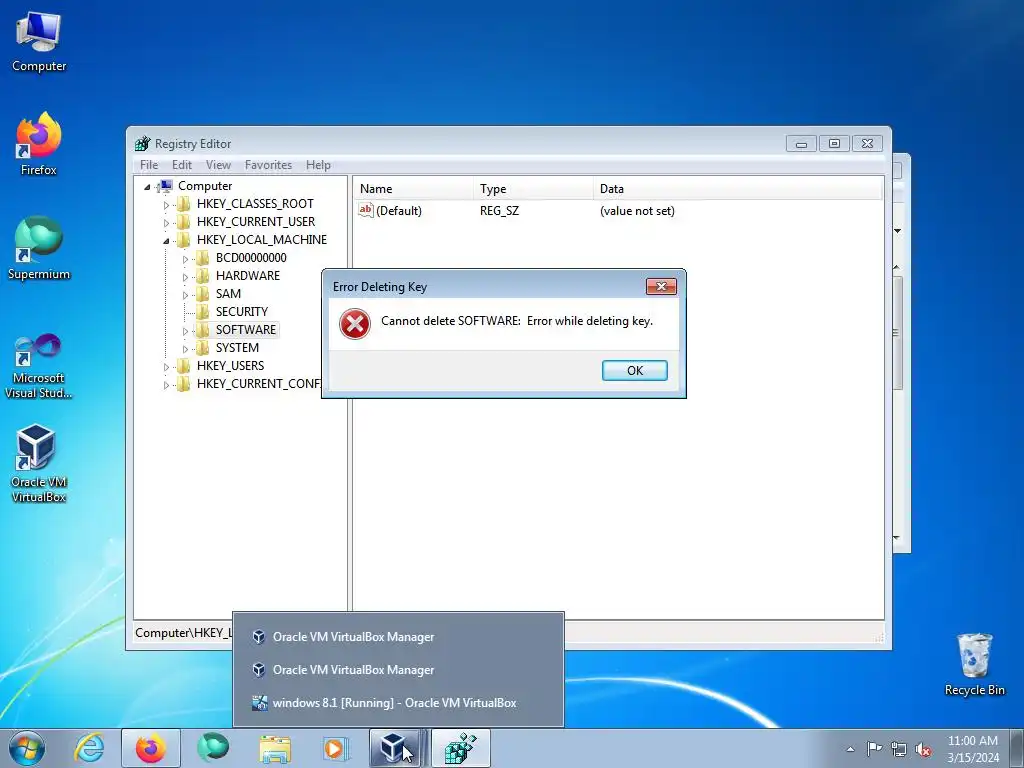Open Windows Explorer from taskbar
This screenshot has width=1024, height=768.
275,748
